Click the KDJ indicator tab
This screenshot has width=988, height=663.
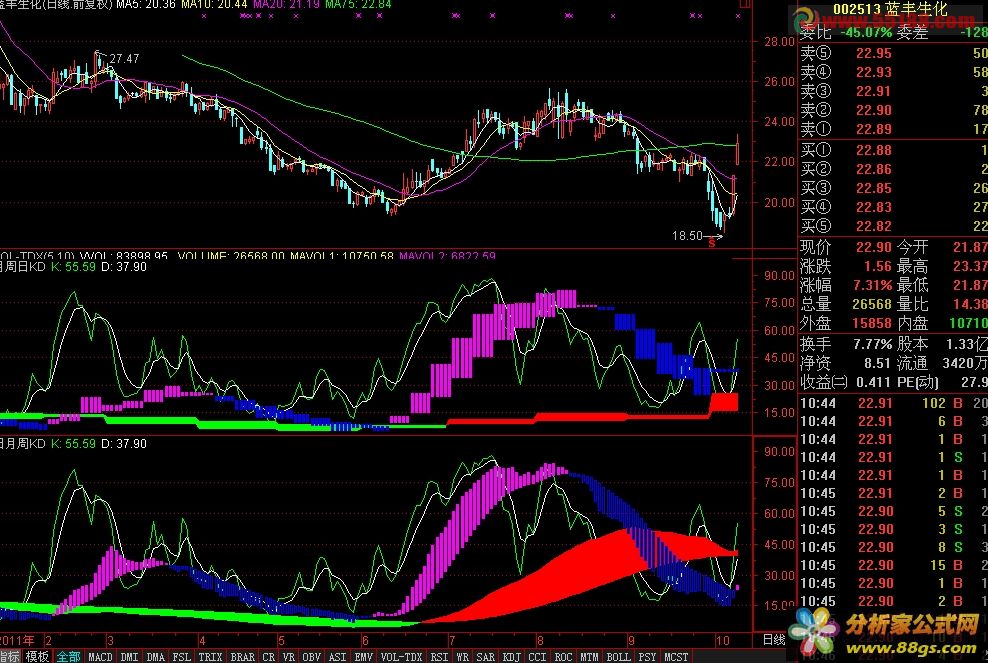512,656
